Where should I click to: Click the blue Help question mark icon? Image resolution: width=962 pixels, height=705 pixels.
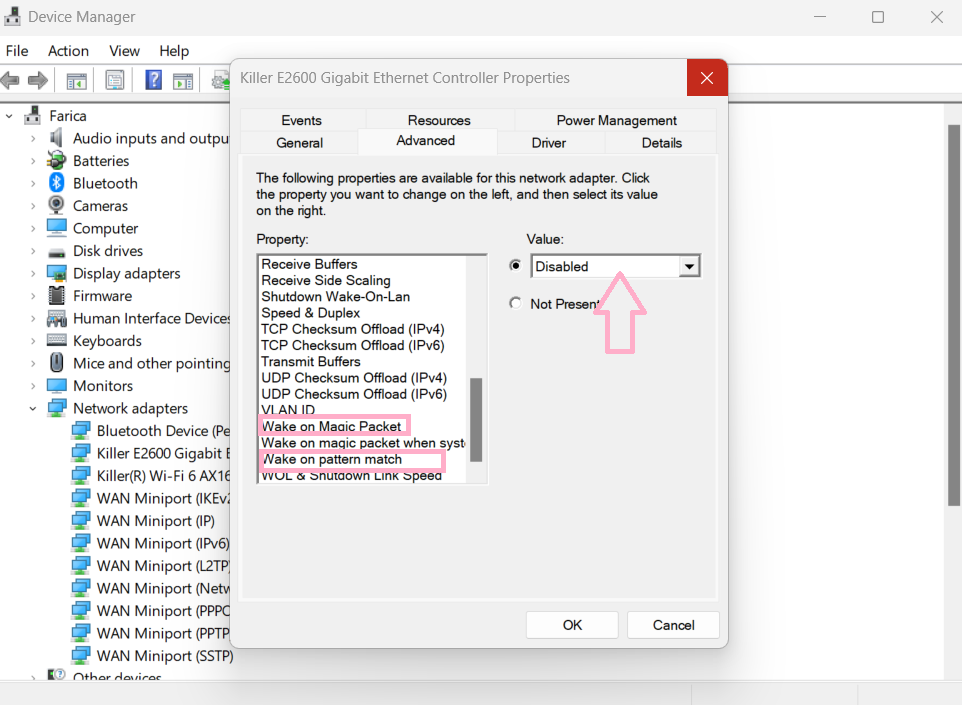click(154, 80)
